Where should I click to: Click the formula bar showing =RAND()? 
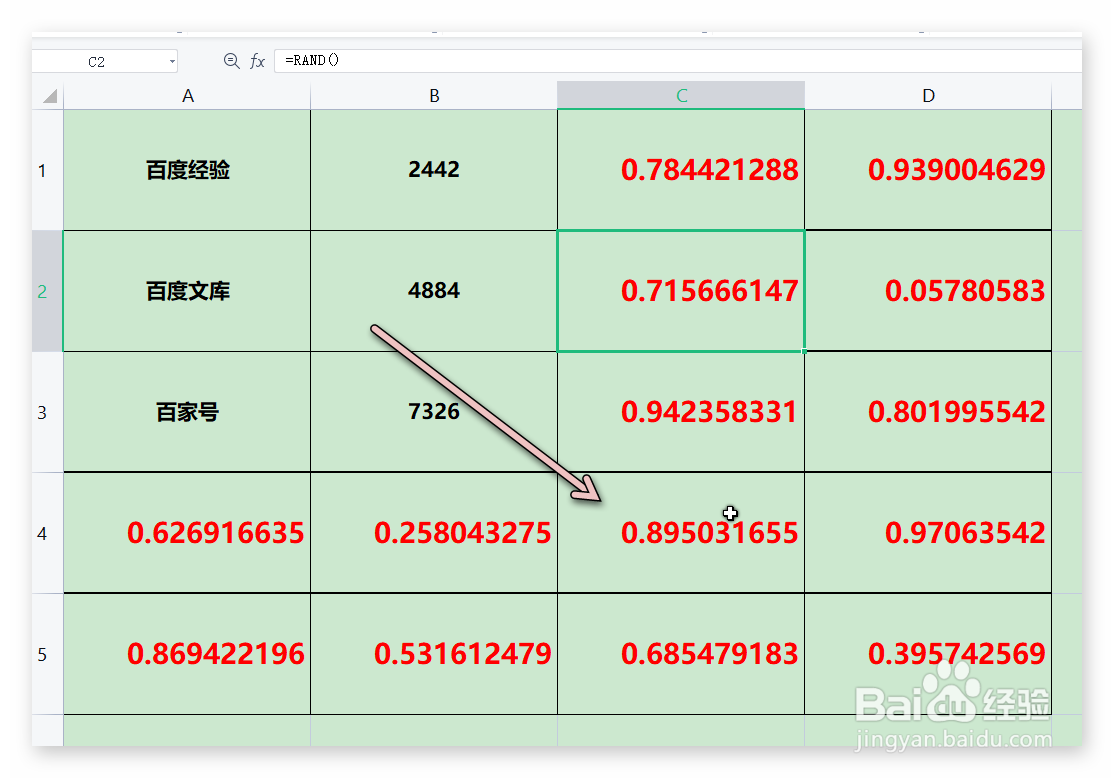click(x=678, y=60)
